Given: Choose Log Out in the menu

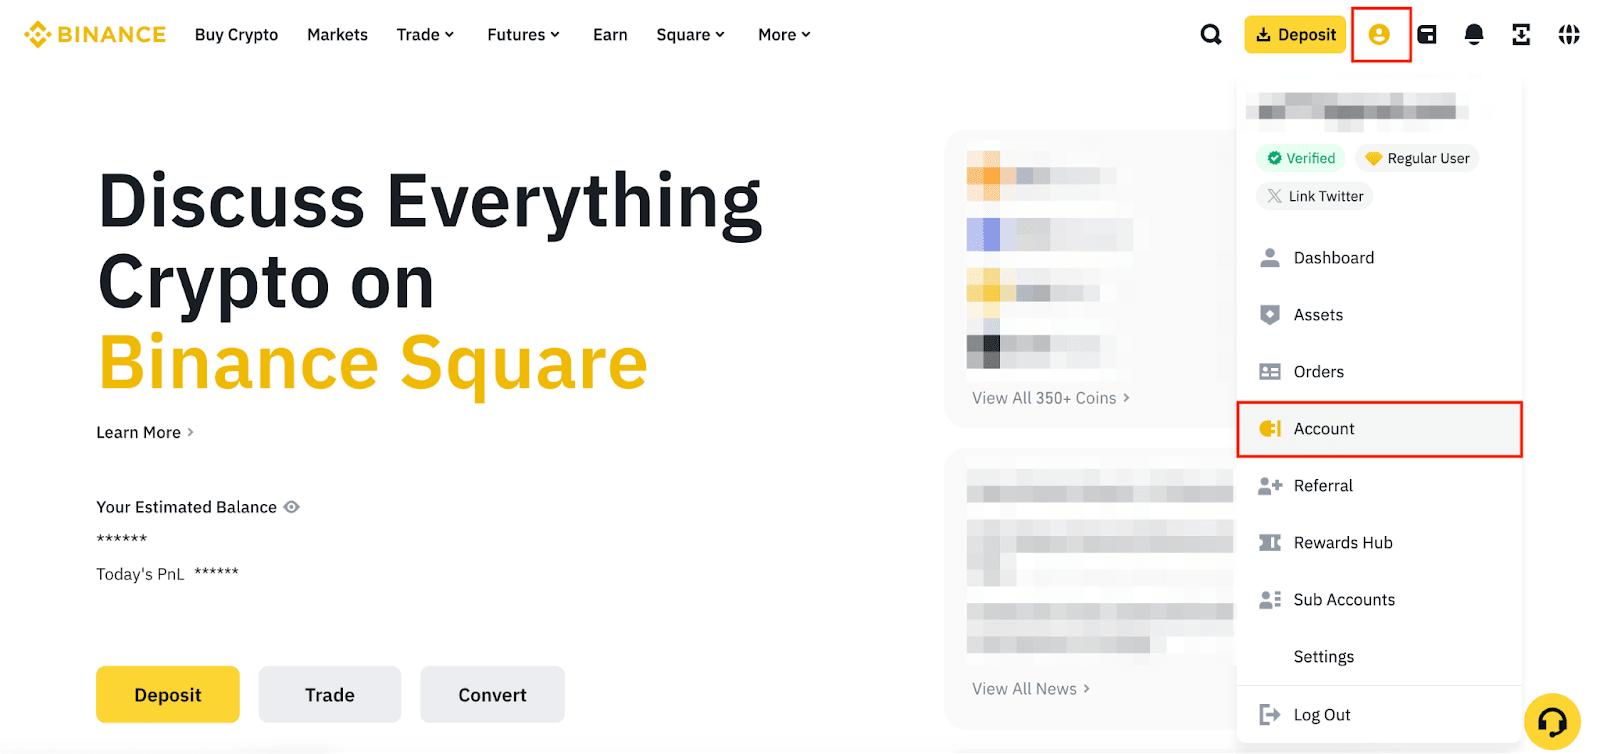Looking at the screenshot, I should 1321,715.
